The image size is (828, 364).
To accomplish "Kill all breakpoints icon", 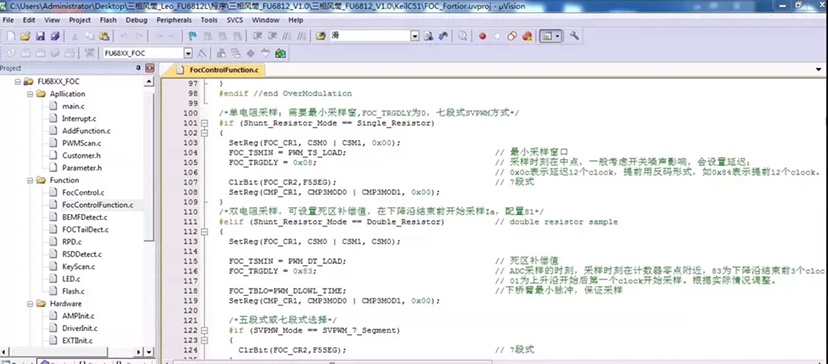I will (526, 36).
